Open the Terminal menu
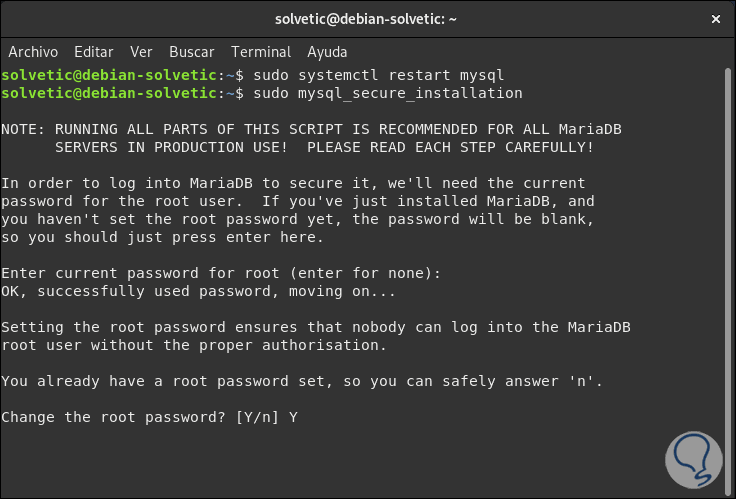 (x=260, y=51)
